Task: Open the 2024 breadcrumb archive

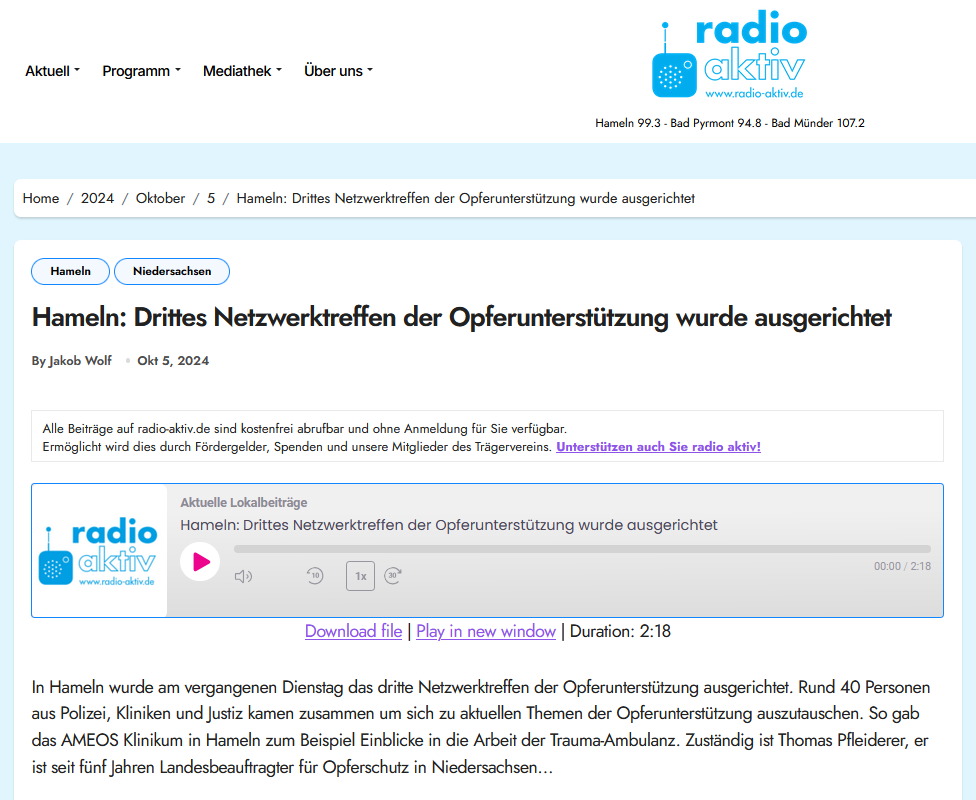Action: point(97,198)
